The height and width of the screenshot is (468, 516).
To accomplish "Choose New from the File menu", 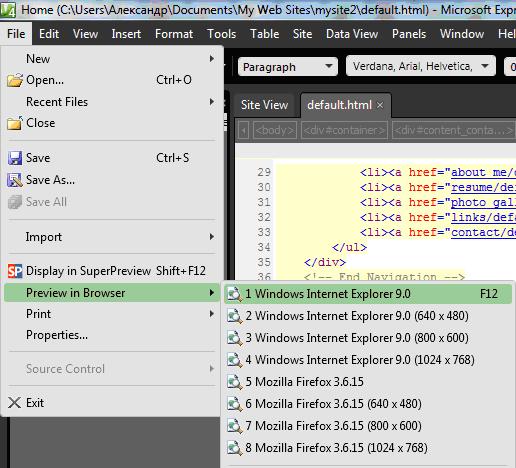I will (x=112, y=59).
